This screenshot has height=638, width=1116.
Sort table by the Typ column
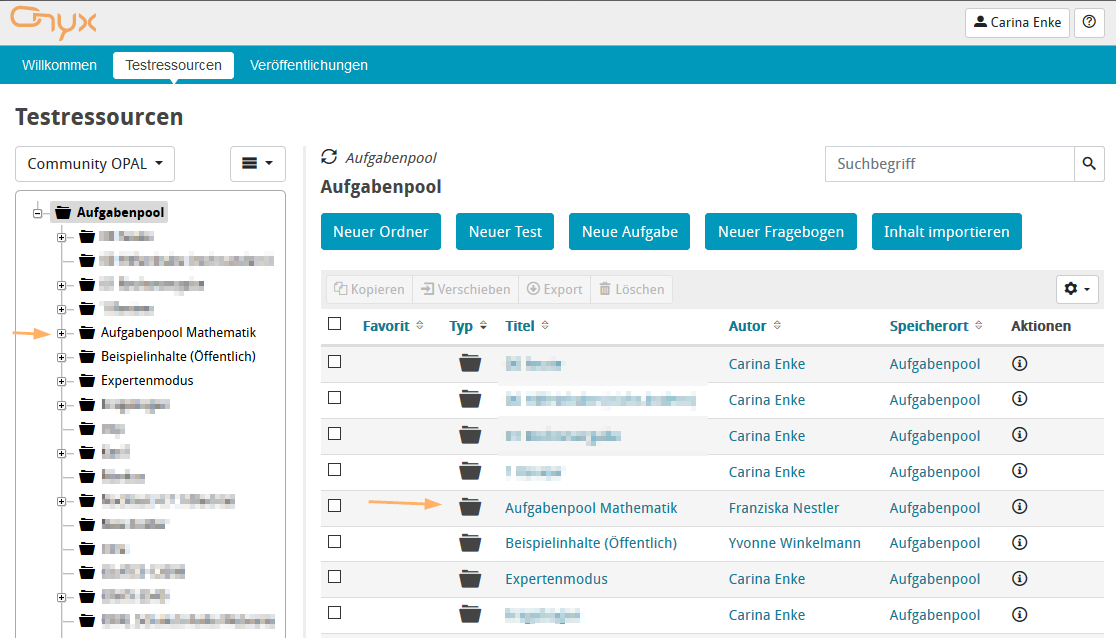click(x=462, y=326)
